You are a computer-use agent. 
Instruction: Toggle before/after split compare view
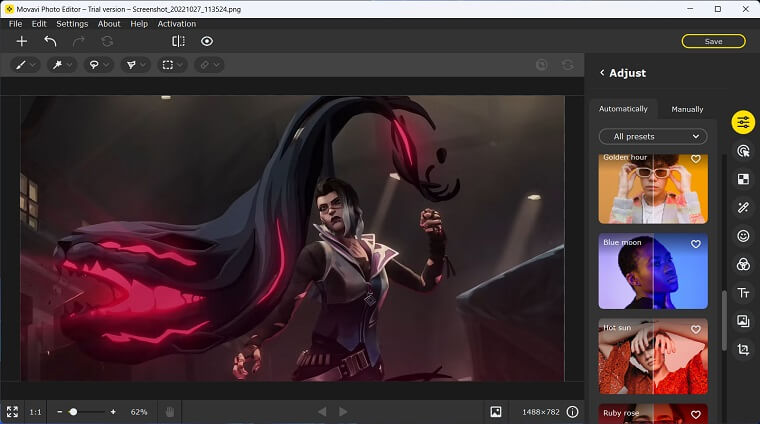(178, 41)
